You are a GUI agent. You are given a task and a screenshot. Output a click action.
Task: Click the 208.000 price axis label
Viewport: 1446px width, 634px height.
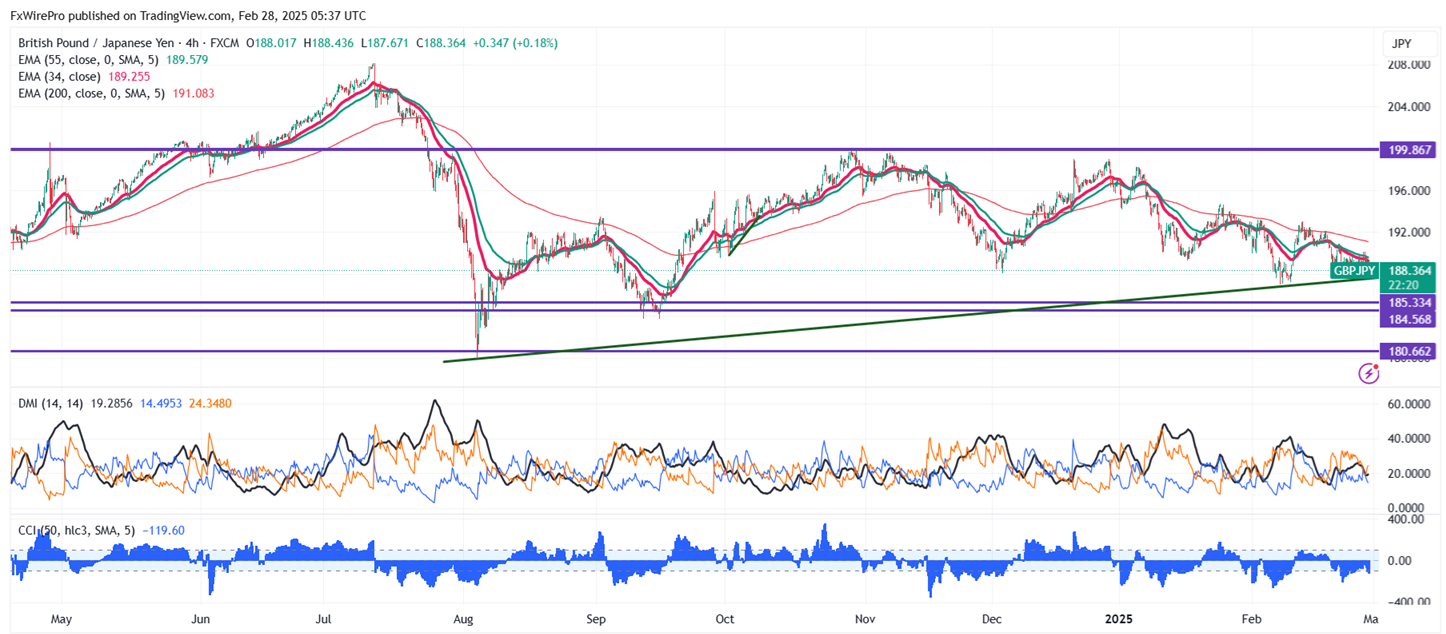pos(1409,64)
